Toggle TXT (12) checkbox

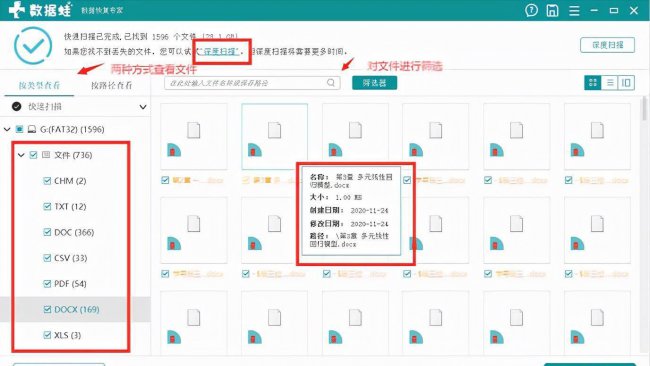(x=47, y=206)
